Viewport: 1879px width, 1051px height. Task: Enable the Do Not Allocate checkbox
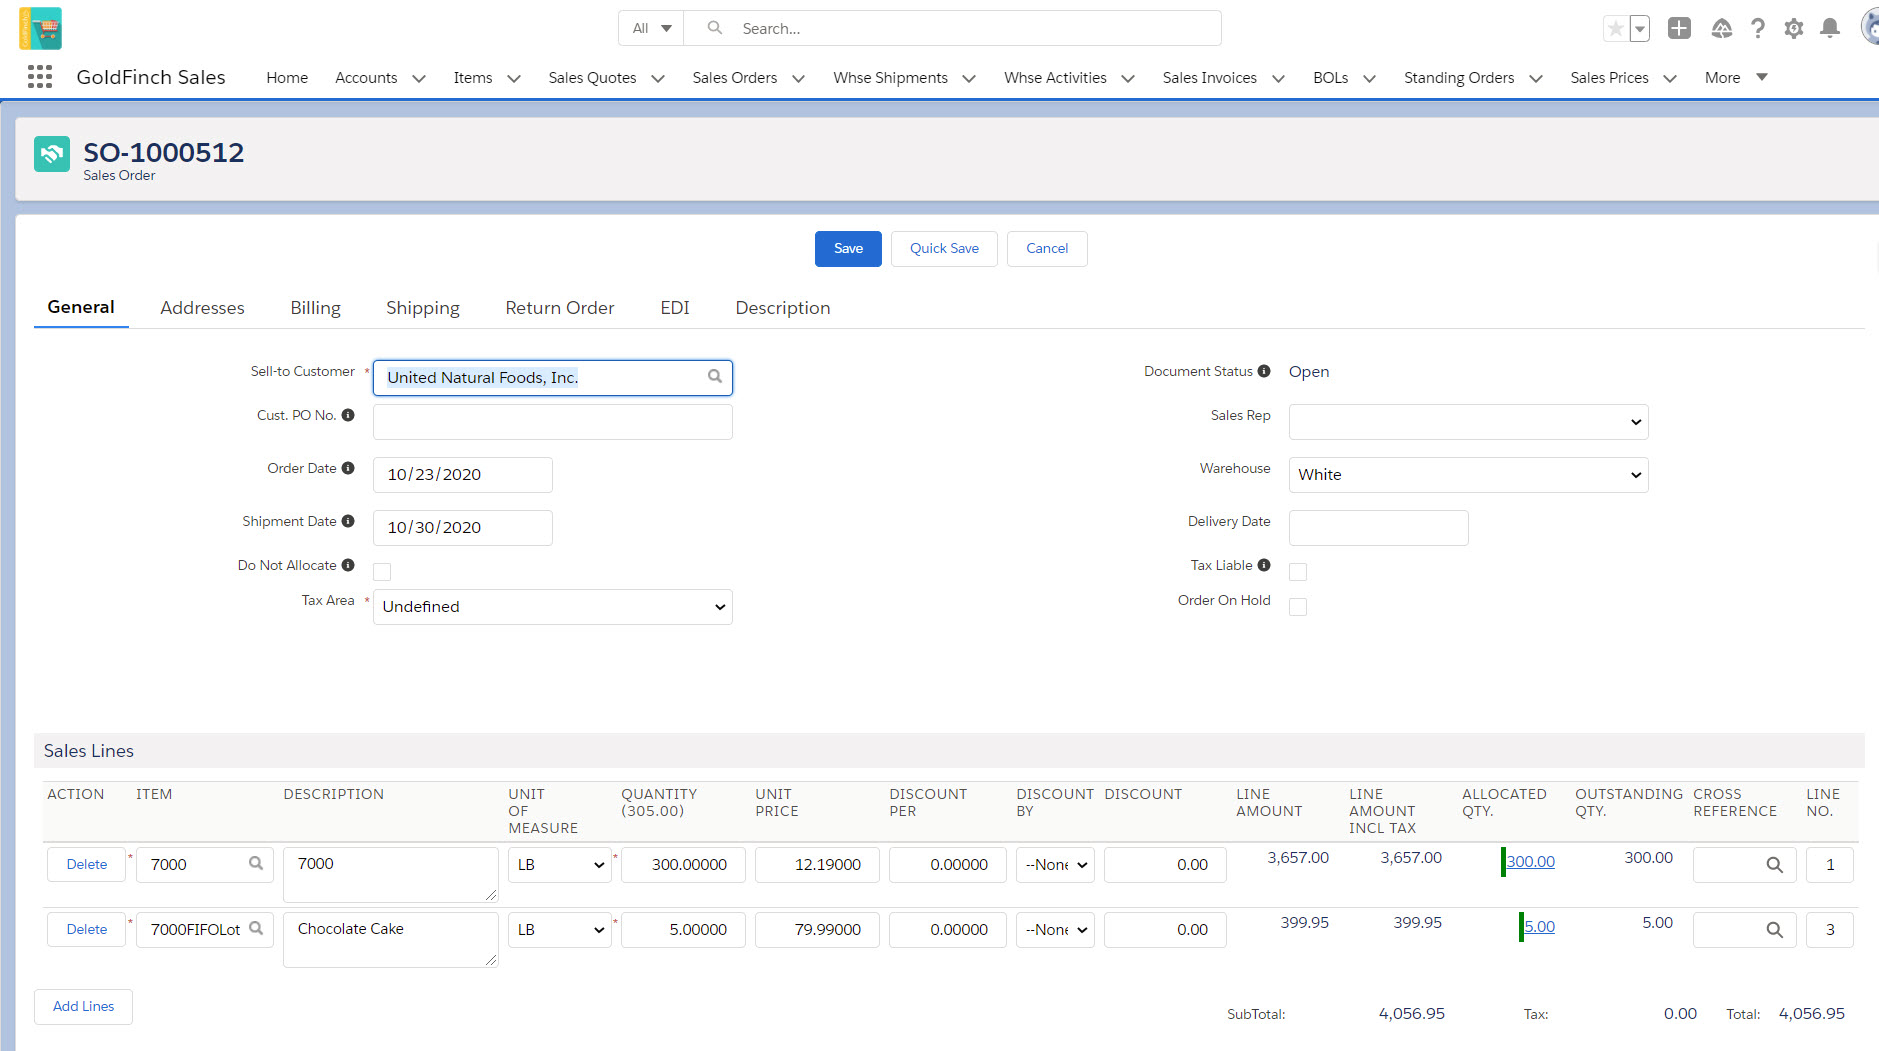(382, 572)
